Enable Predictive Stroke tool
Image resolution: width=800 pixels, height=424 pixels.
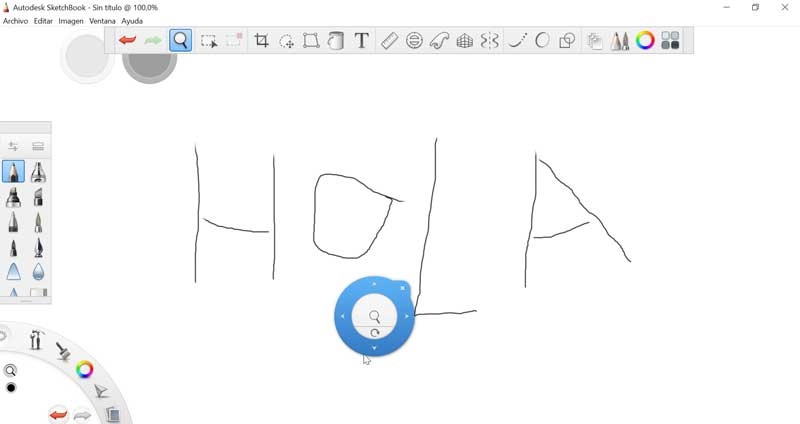tap(542, 40)
